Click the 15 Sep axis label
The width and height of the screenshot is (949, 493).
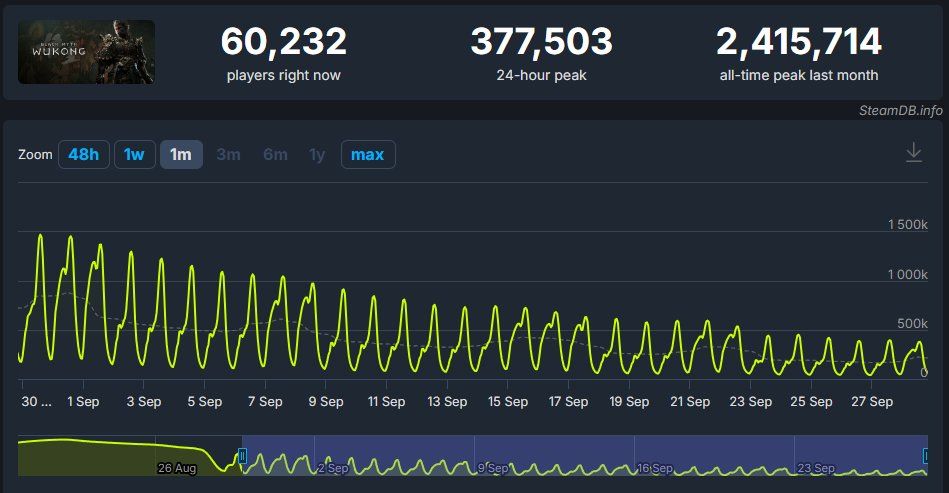coord(508,402)
